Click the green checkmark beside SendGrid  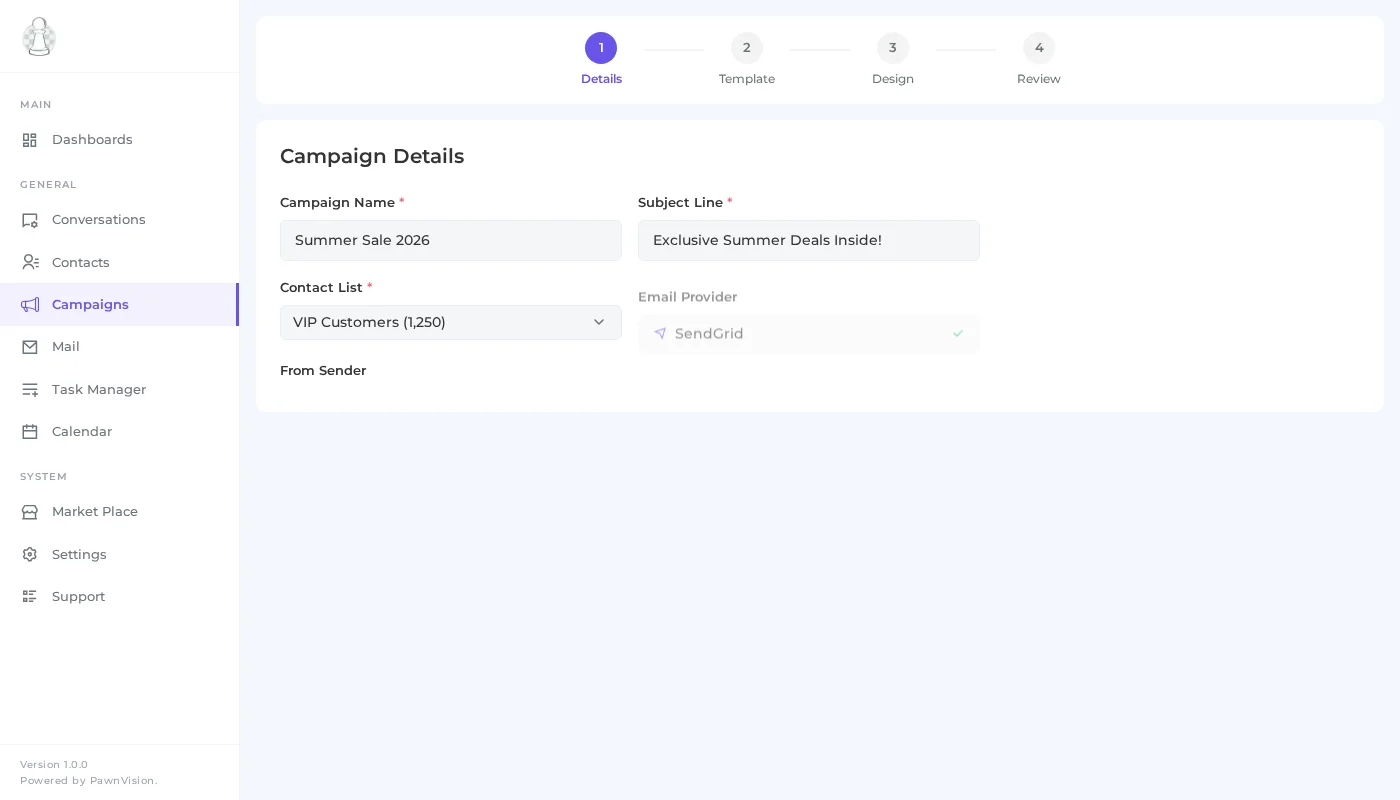(x=958, y=334)
